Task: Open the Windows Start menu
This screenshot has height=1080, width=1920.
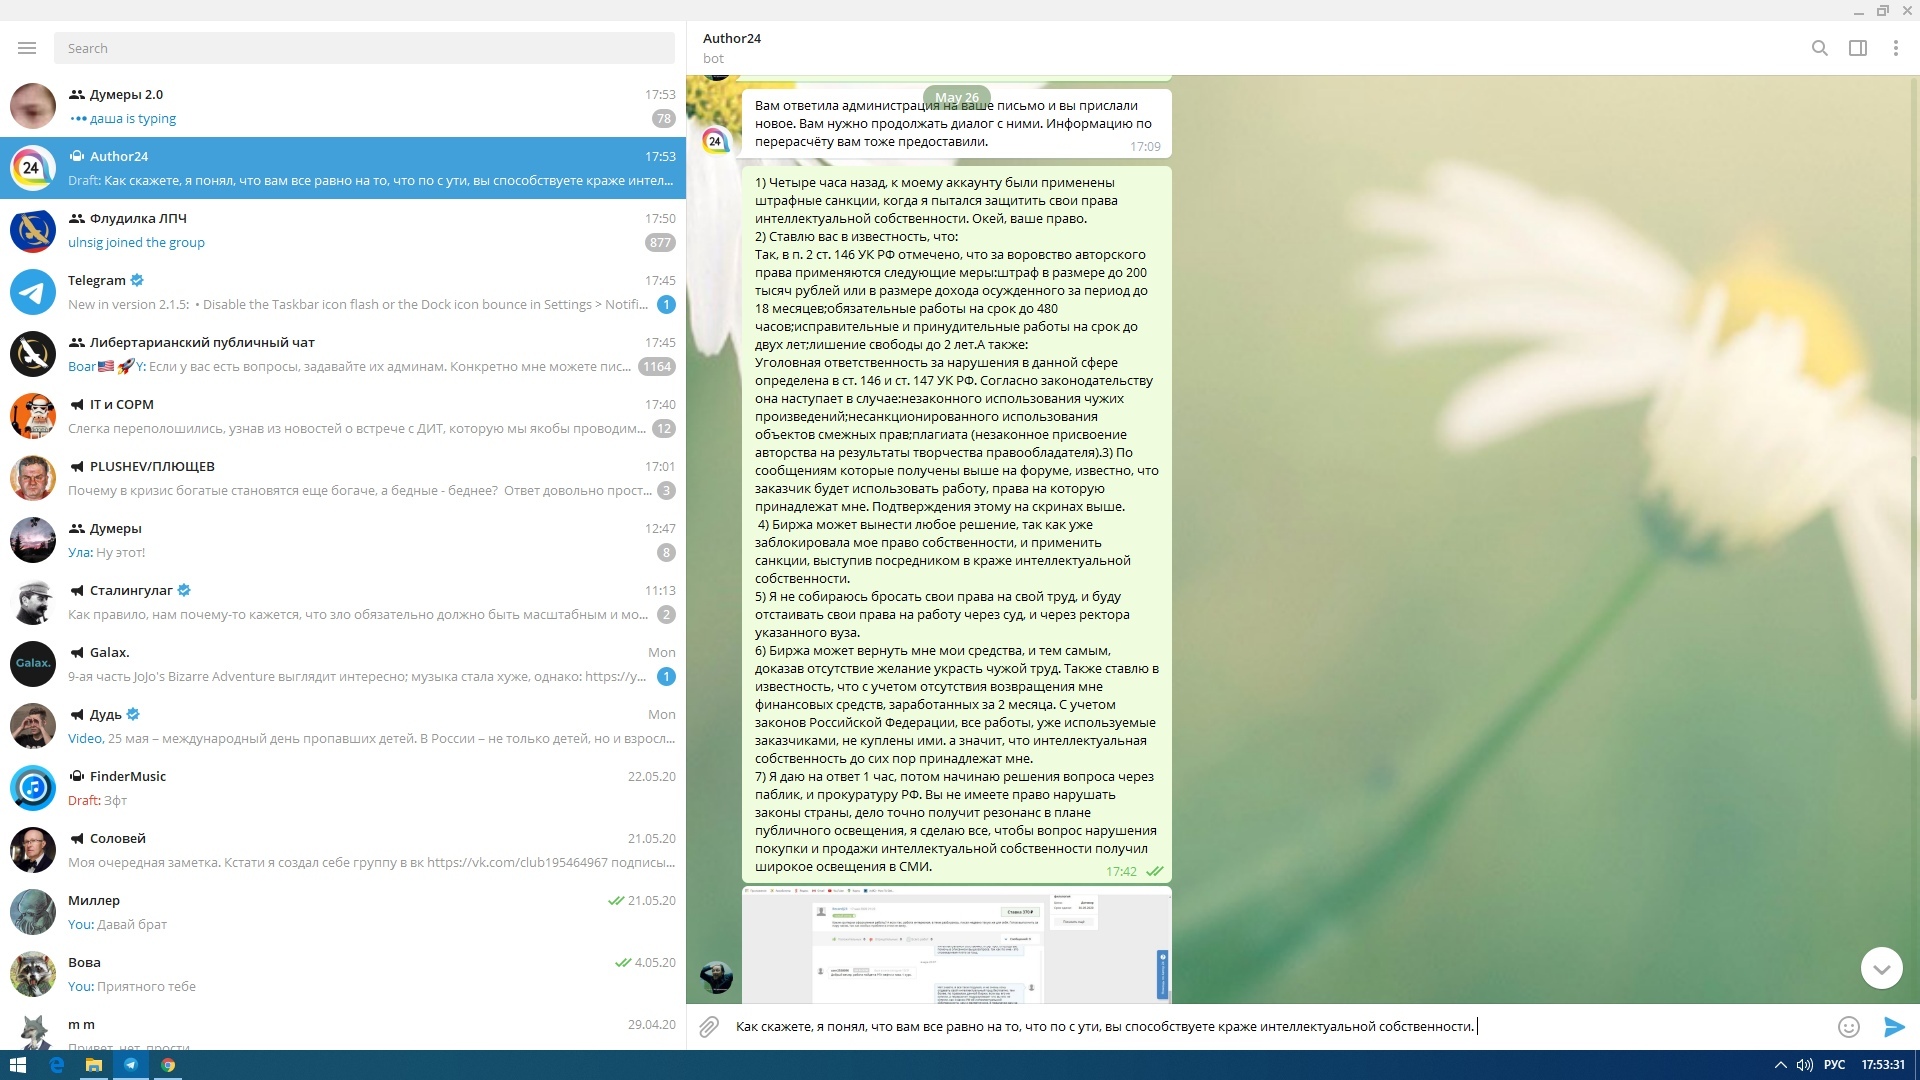Action: 18,1065
